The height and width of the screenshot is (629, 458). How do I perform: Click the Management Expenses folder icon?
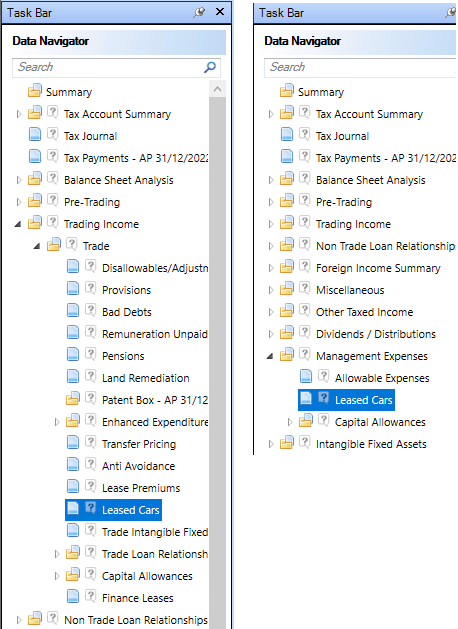(x=286, y=354)
